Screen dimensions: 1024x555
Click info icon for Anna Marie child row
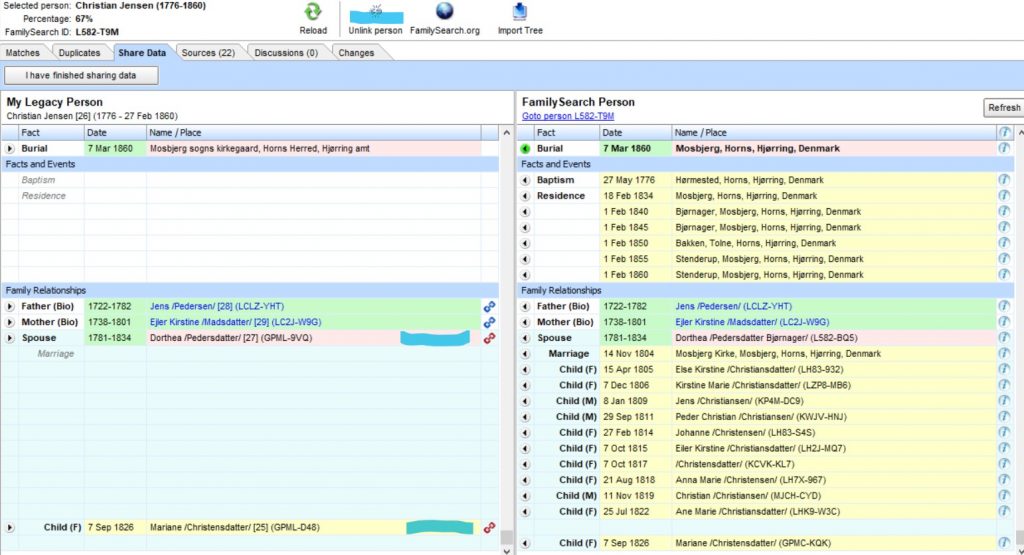[x=1004, y=479]
